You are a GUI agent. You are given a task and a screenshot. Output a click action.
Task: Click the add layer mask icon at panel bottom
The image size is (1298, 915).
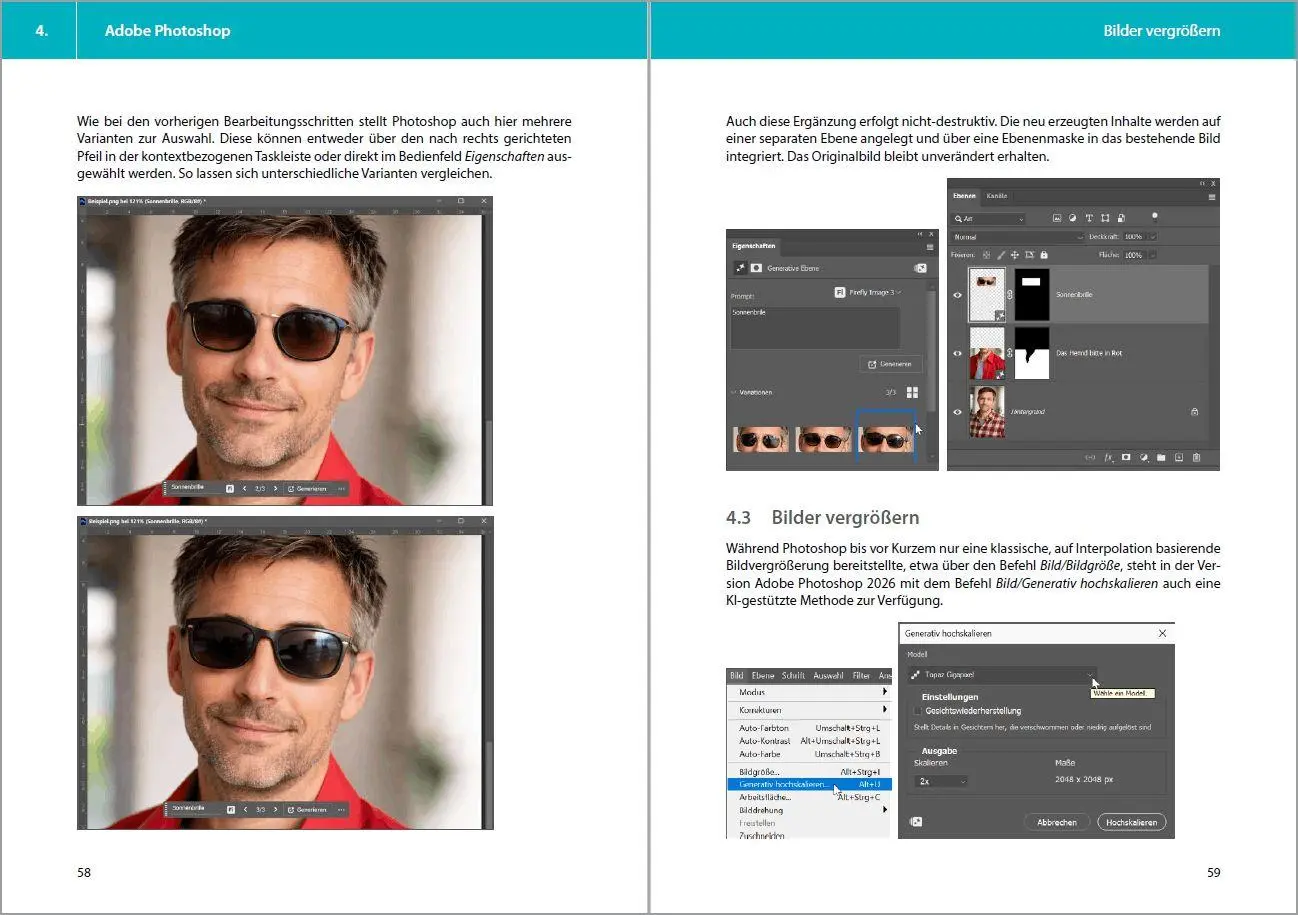tap(1126, 457)
